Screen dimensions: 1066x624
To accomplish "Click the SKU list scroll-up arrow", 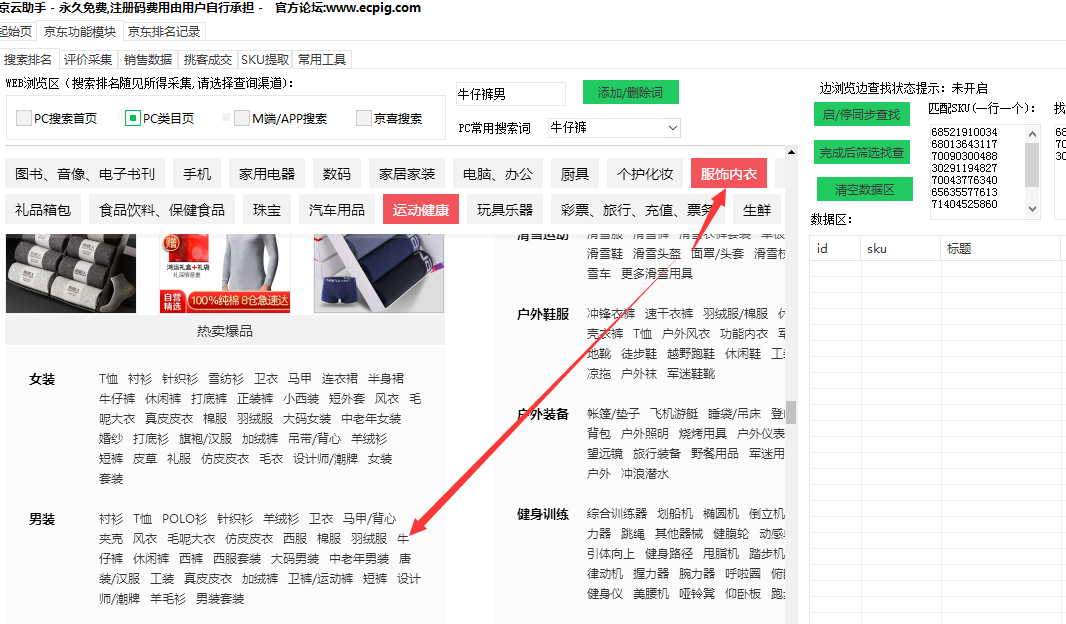I will 1032,134.
